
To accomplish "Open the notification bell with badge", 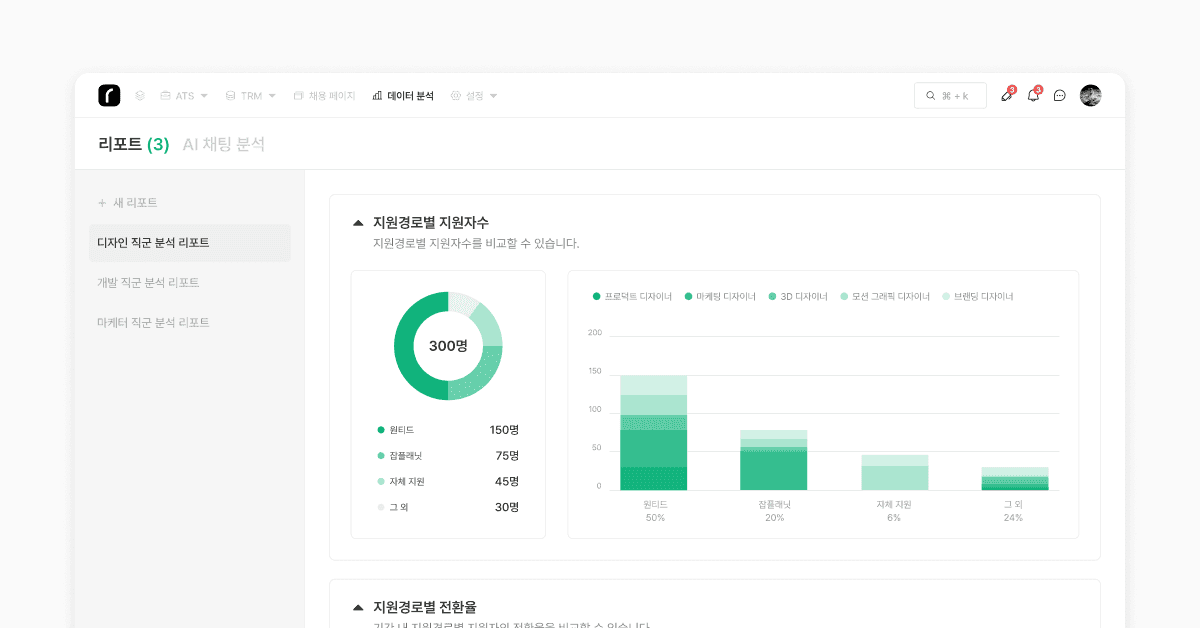I will 1033,96.
